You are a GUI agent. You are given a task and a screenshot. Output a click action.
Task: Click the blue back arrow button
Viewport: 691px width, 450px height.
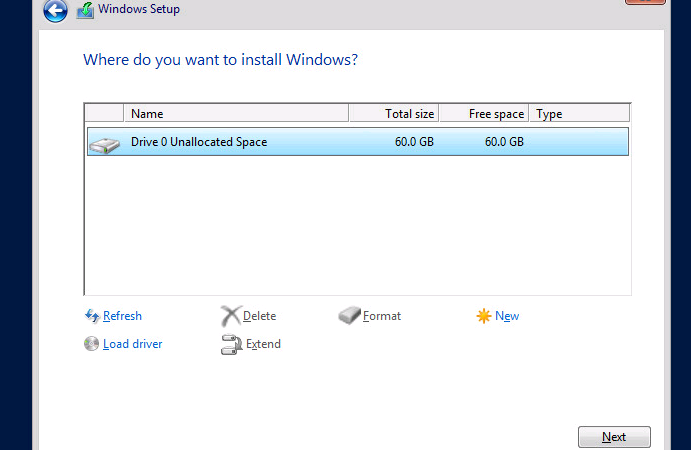[x=55, y=10]
